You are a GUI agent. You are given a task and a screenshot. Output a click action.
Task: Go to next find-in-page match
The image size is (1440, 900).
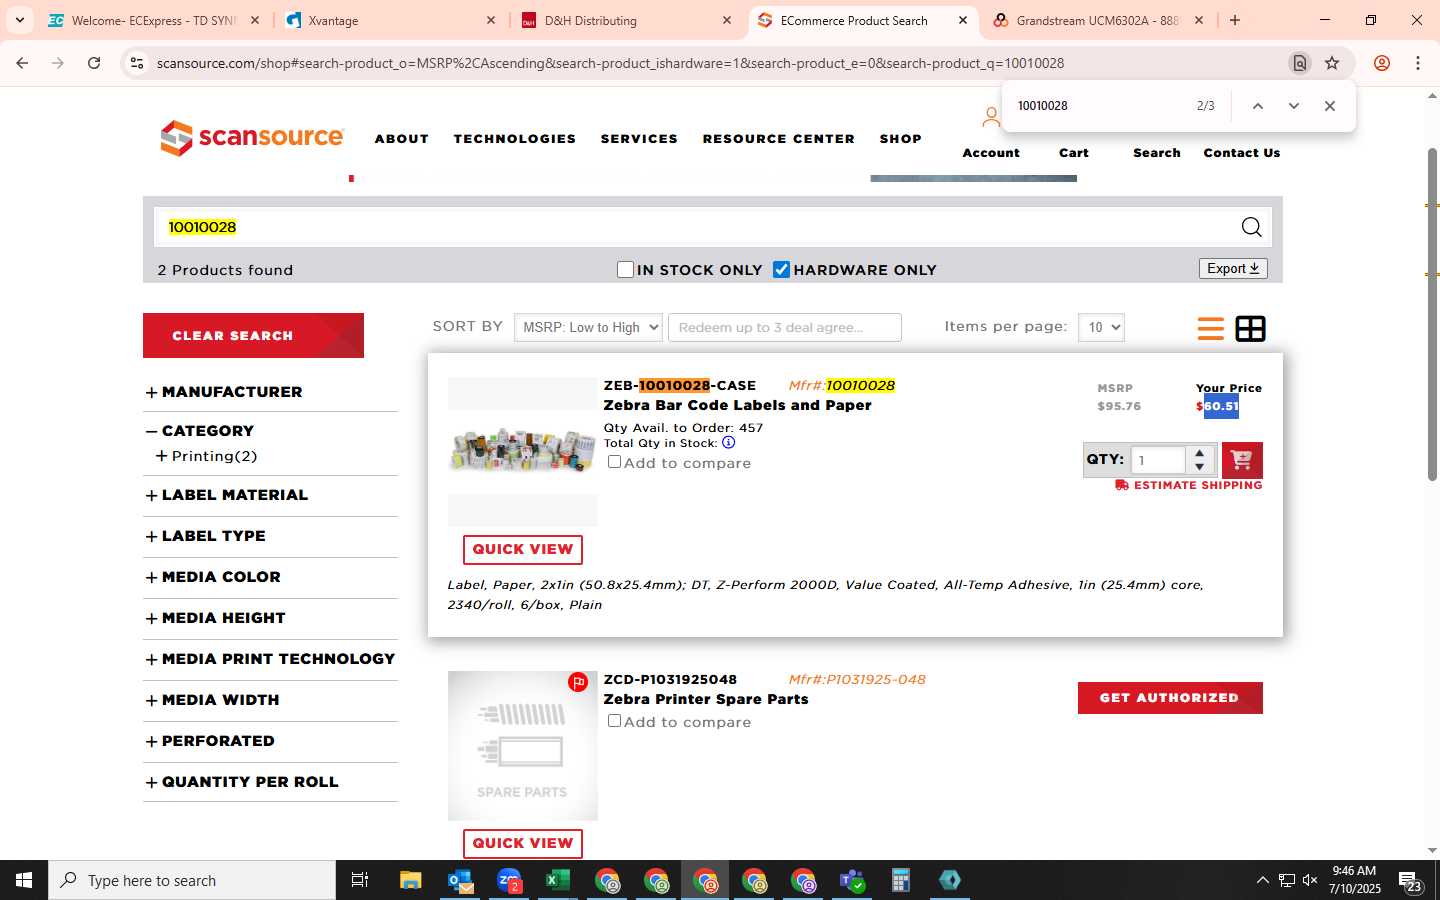click(x=1294, y=106)
